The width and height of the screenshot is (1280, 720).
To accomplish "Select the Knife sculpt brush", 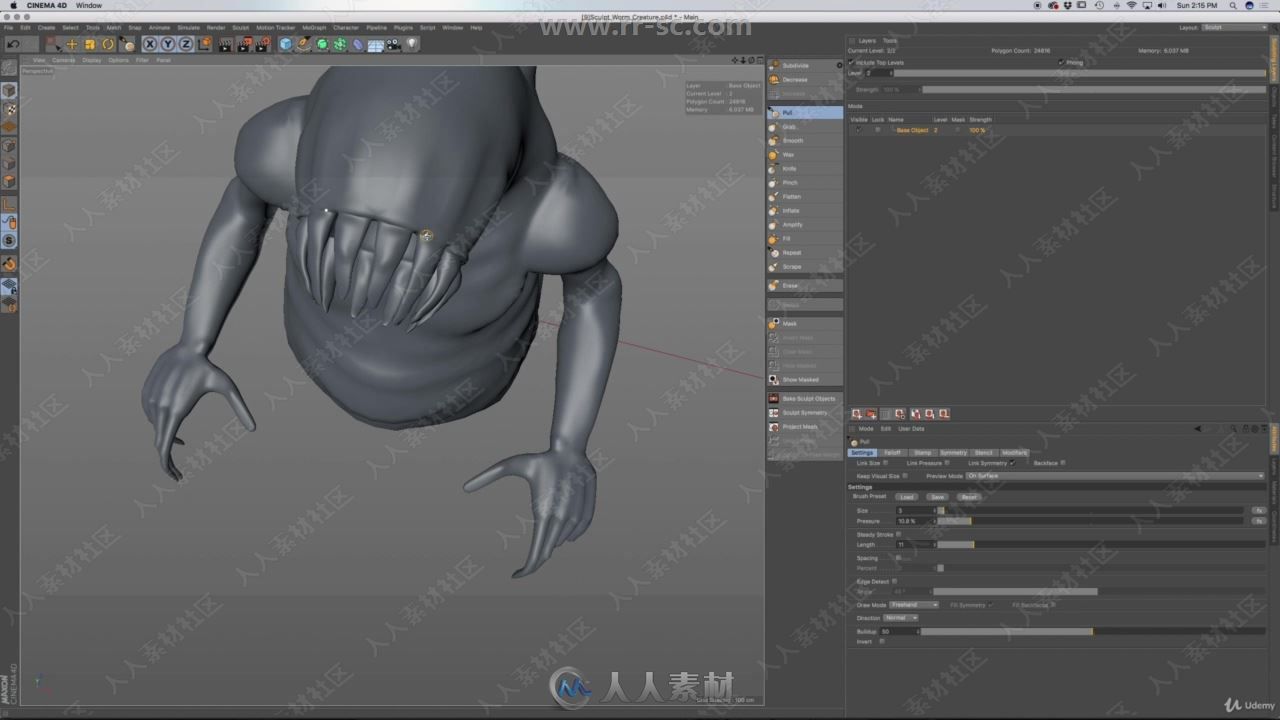I will [x=805, y=169].
